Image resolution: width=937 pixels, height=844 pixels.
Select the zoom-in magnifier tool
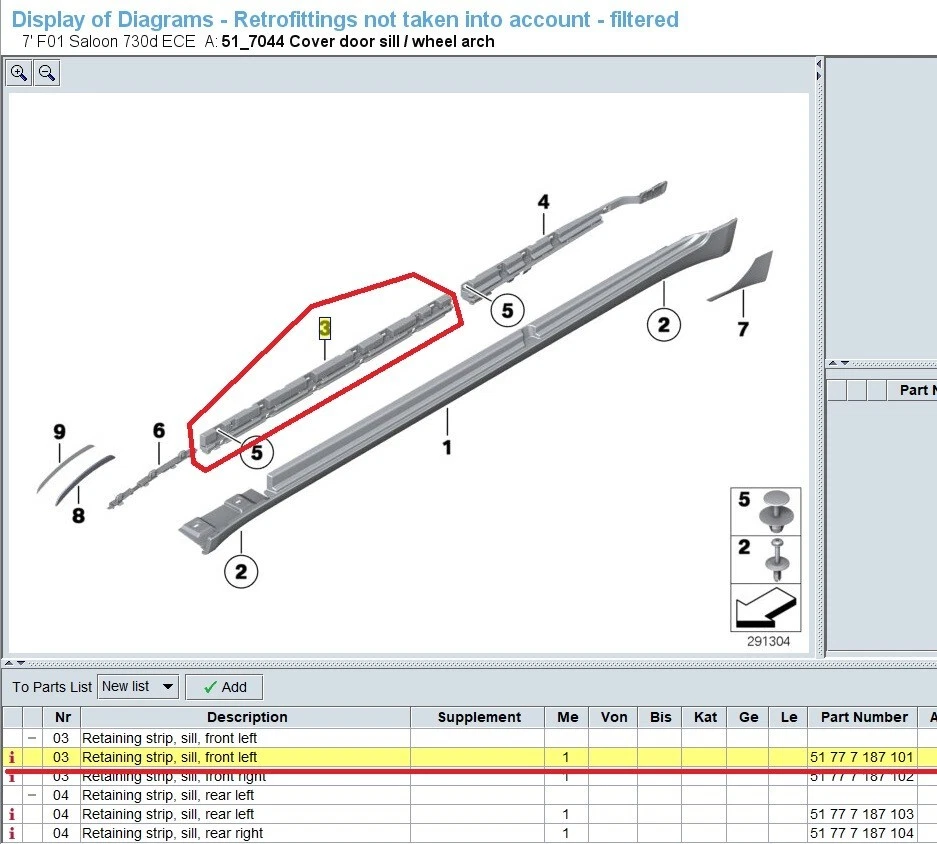(18, 72)
